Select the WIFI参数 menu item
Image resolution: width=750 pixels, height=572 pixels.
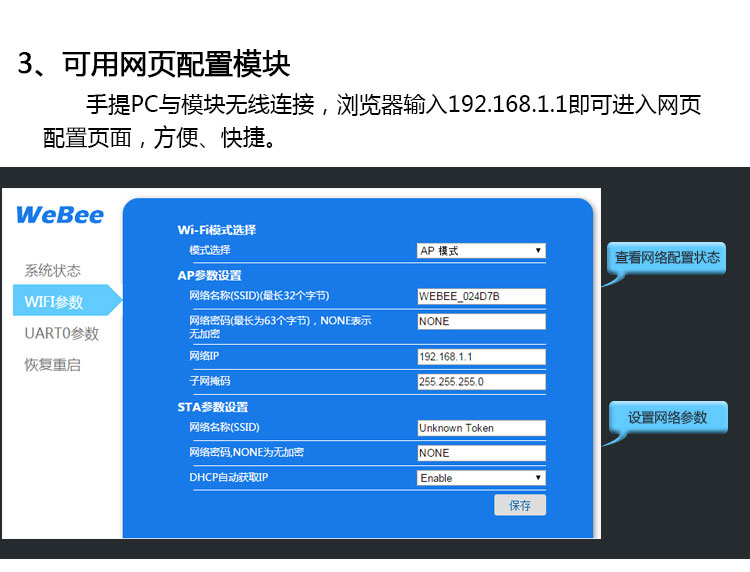click(x=67, y=300)
